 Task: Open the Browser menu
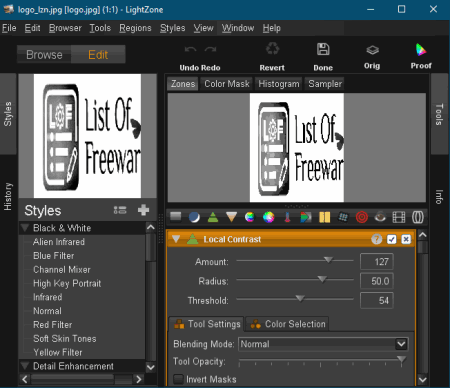tap(65, 28)
